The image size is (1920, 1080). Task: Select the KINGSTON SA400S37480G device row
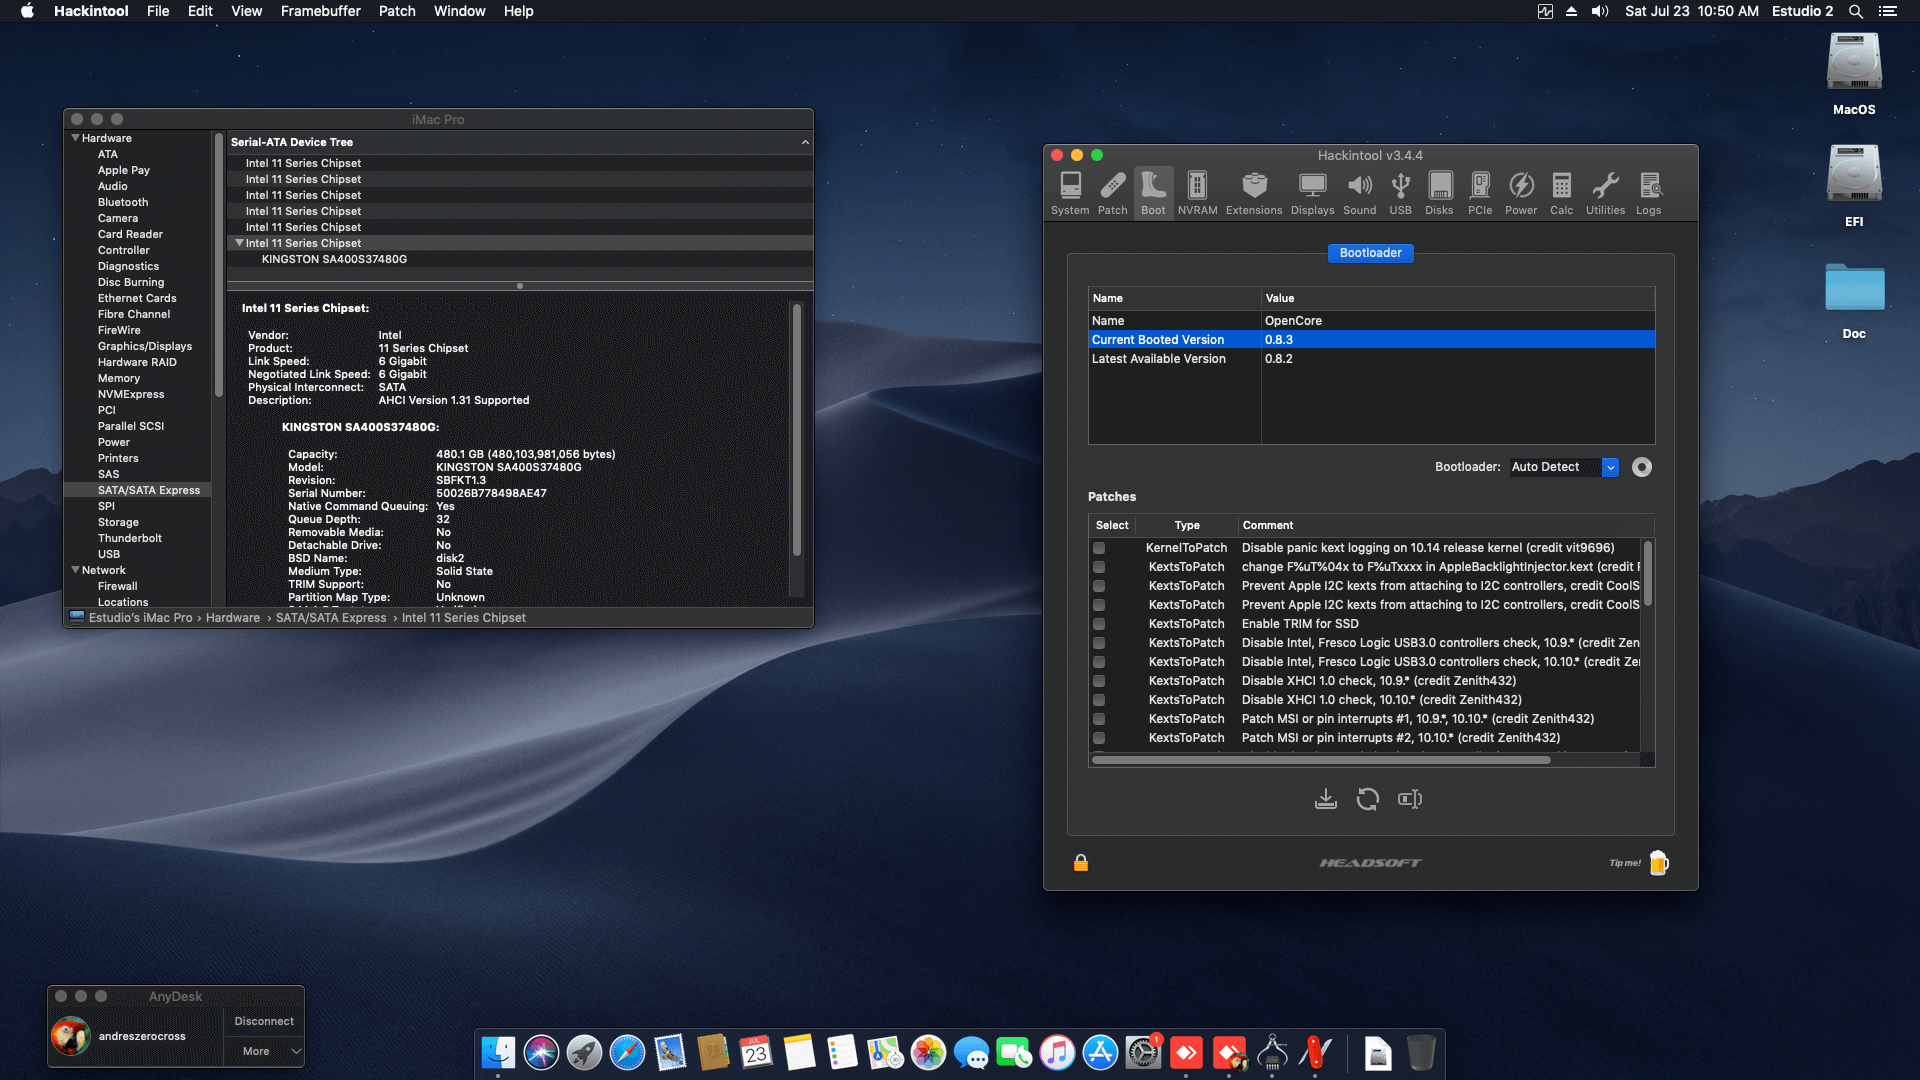point(520,259)
